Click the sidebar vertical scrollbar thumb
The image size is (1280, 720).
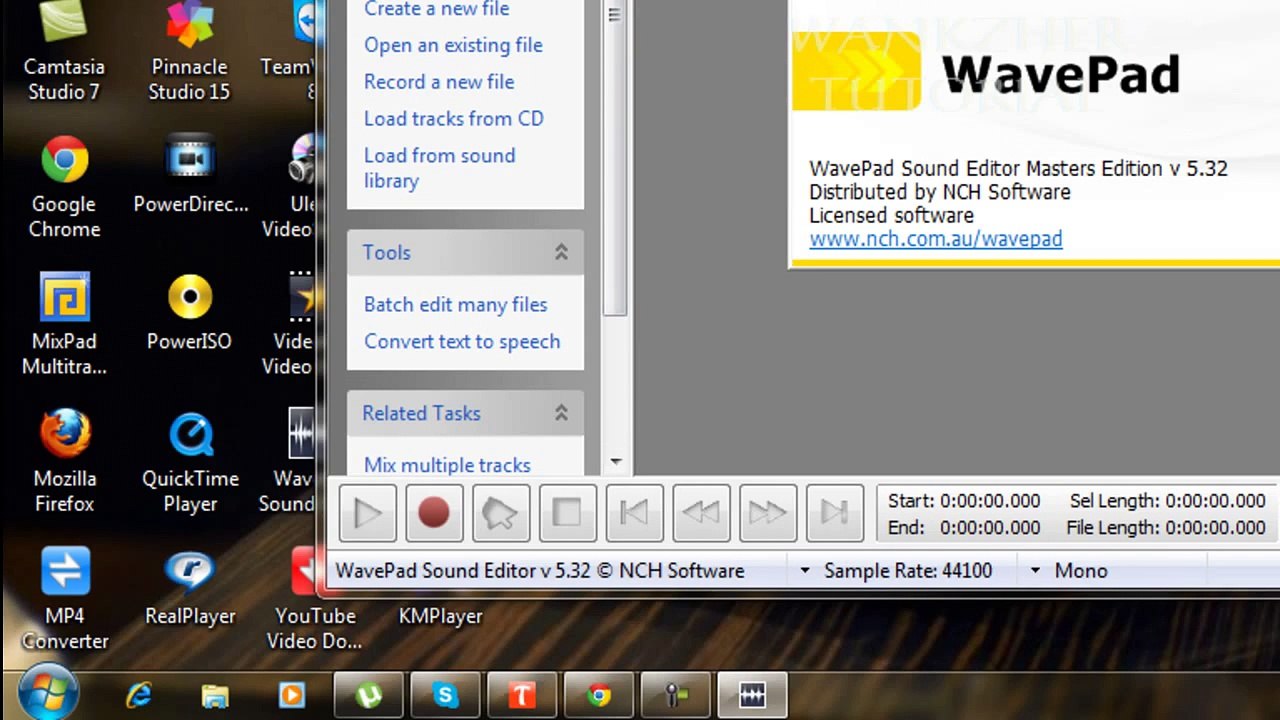point(615,158)
